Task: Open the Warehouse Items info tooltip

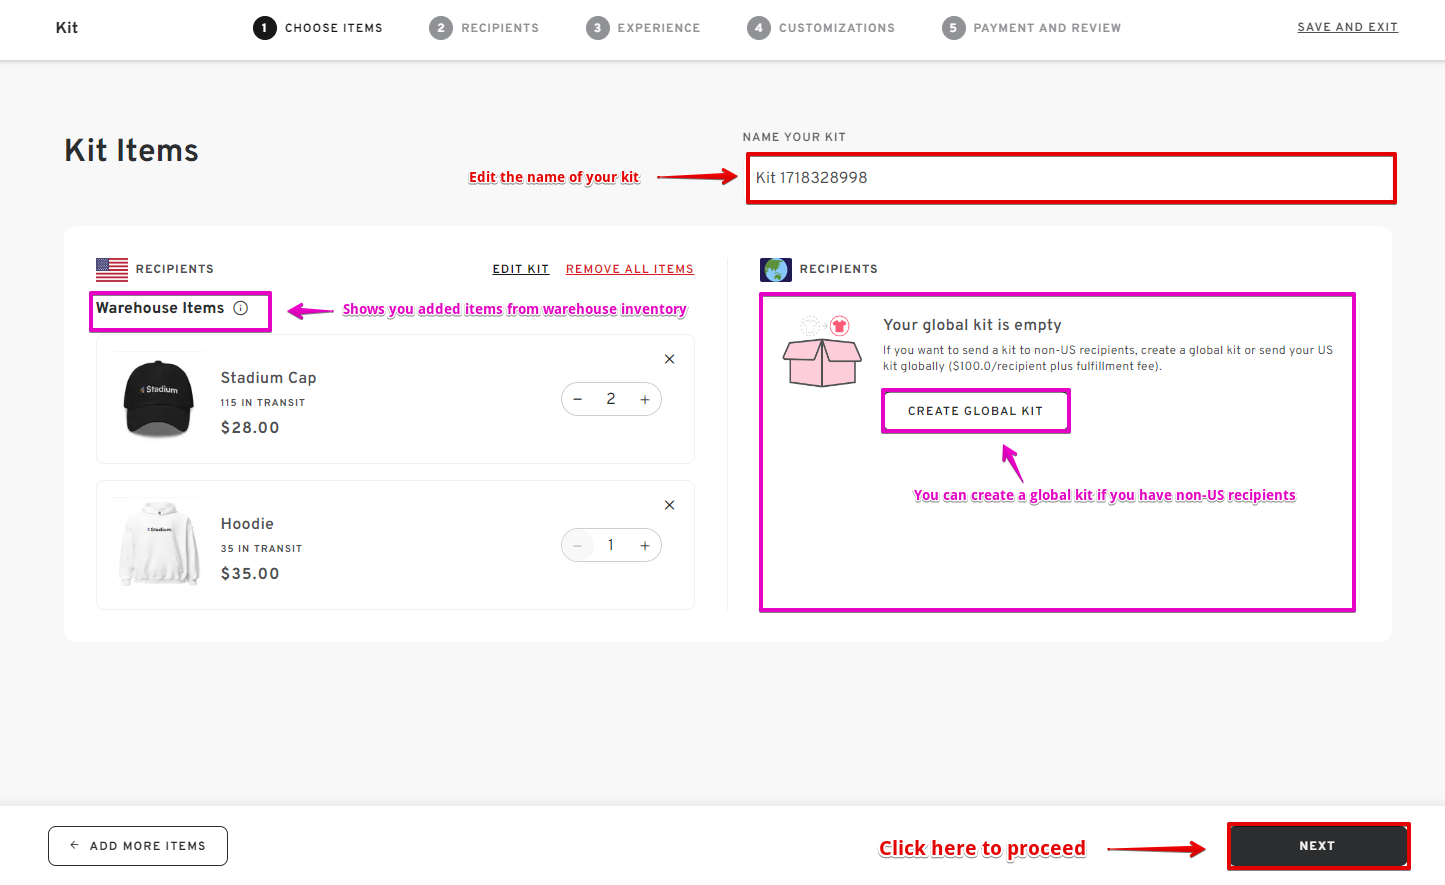Action: tap(240, 308)
